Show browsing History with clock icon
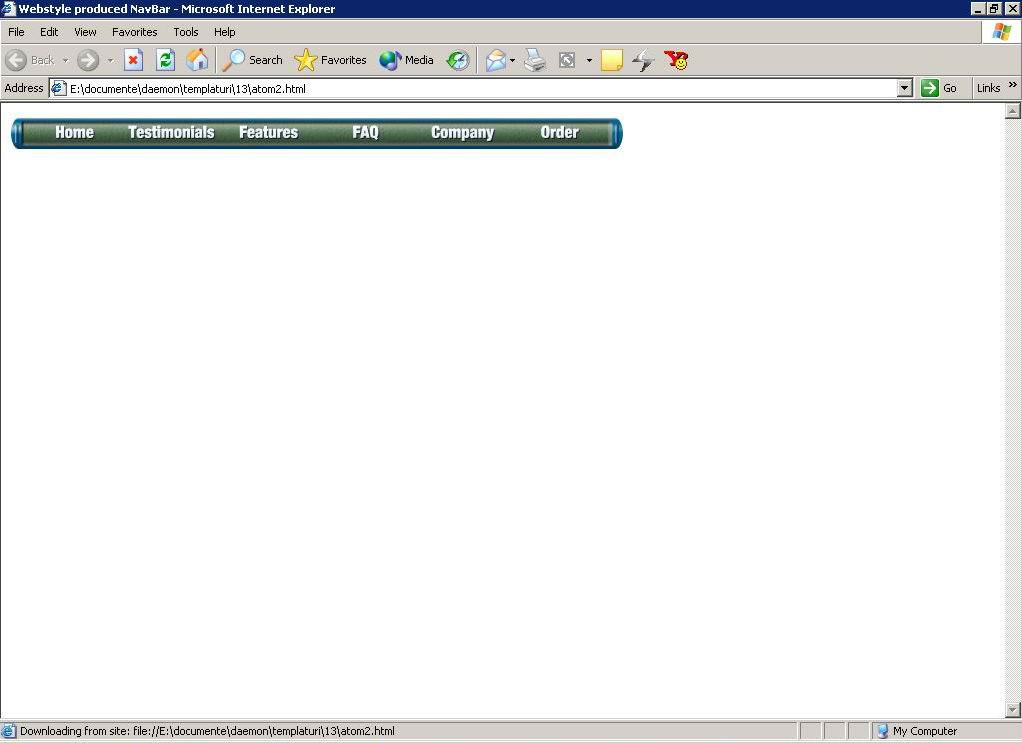The height and width of the screenshot is (743, 1022). click(458, 60)
